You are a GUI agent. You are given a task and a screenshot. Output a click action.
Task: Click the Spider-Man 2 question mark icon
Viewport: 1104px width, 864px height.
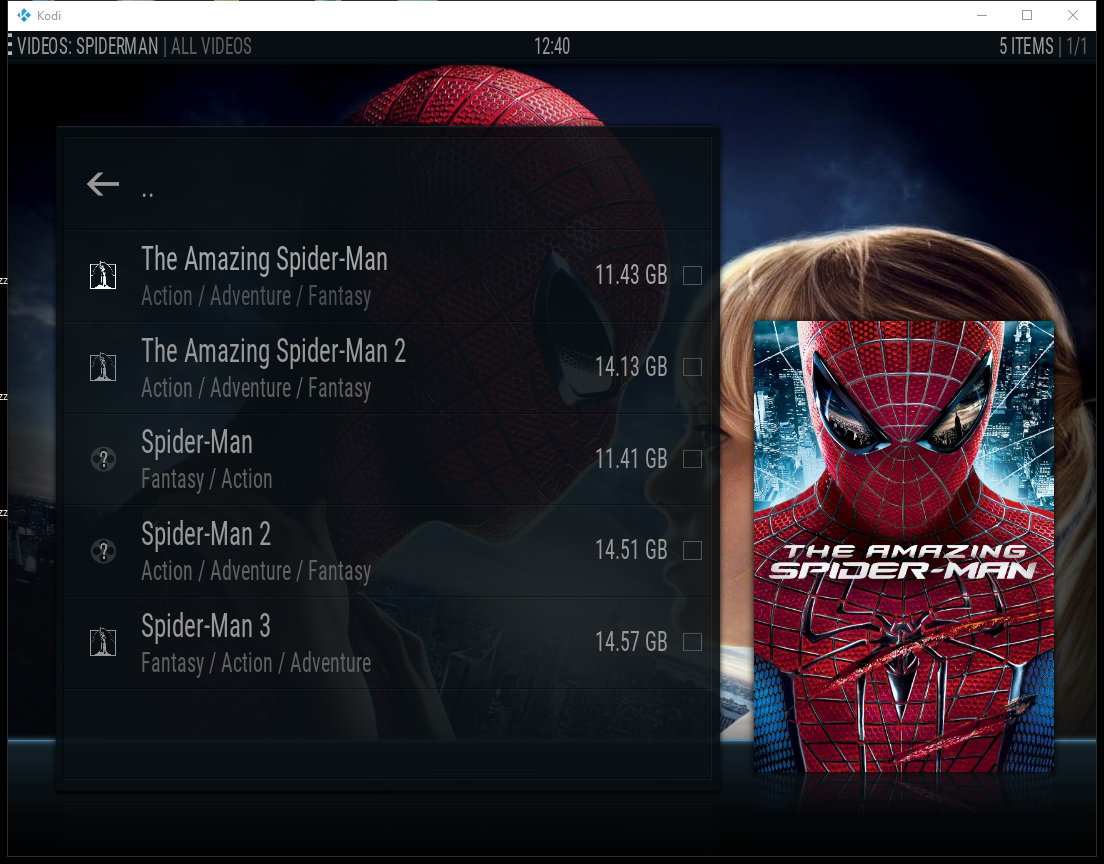(x=104, y=551)
